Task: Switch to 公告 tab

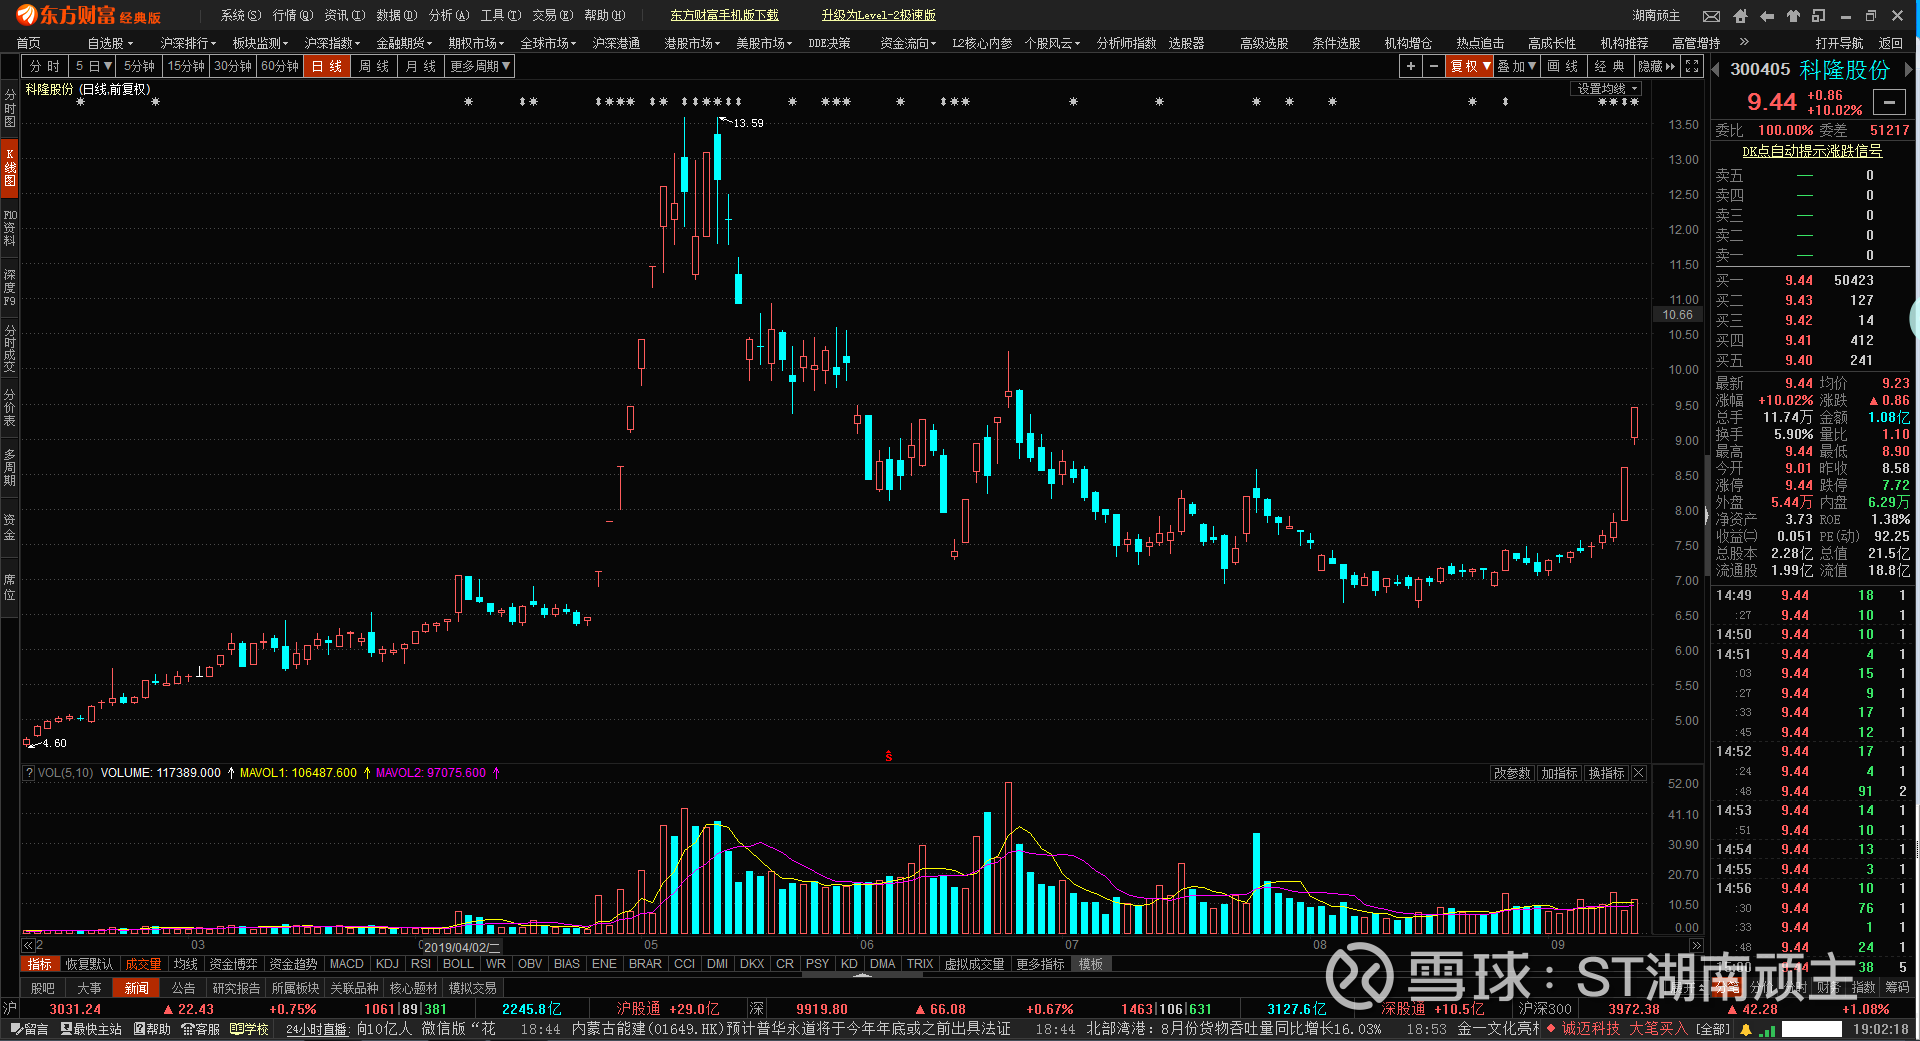Action: click(183, 988)
